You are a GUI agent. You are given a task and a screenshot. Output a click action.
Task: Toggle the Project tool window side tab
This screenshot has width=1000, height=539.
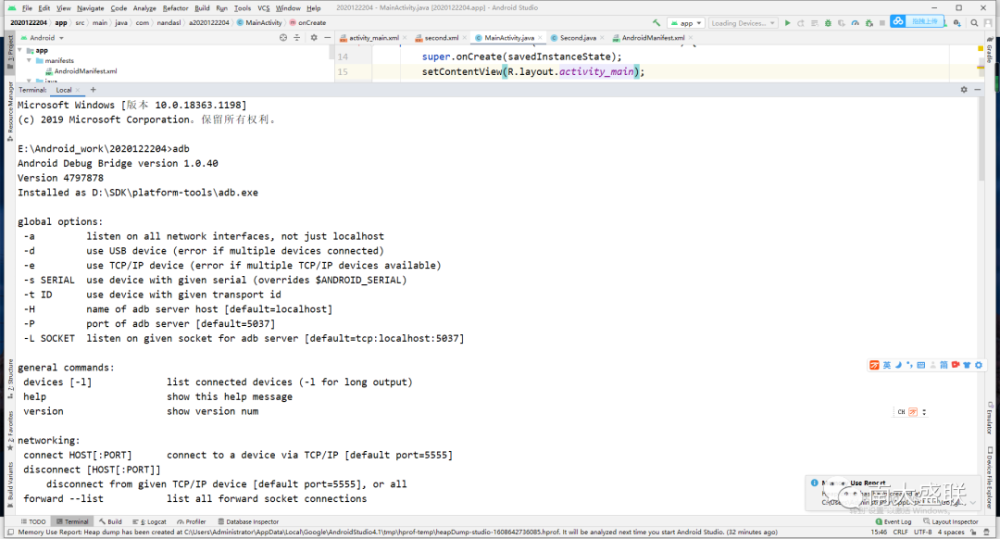point(10,52)
